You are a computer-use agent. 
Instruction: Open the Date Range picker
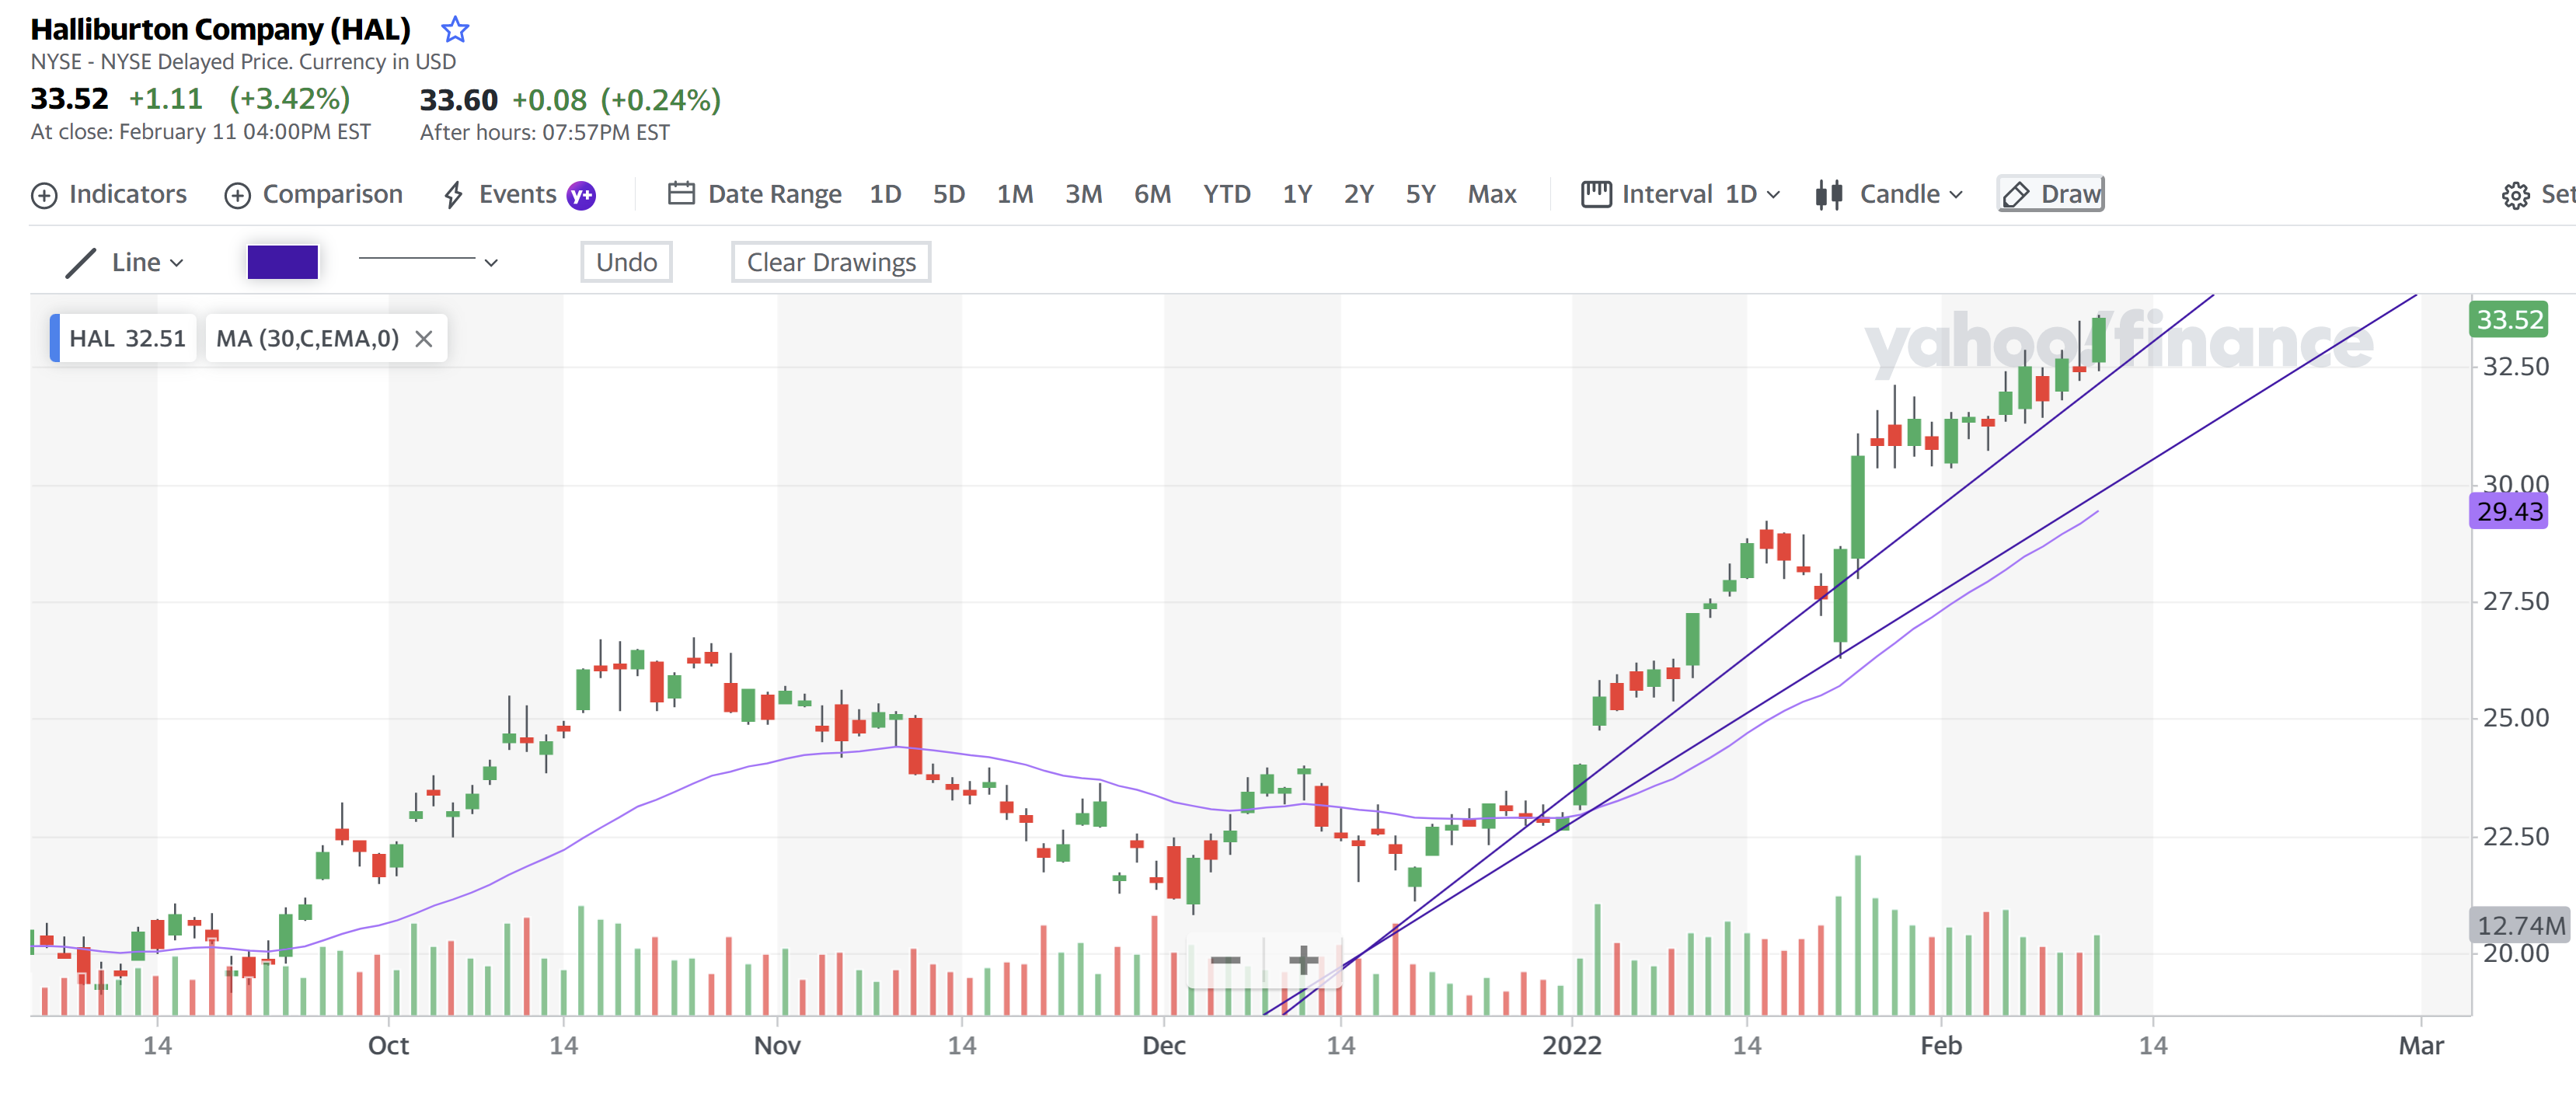point(755,194)
